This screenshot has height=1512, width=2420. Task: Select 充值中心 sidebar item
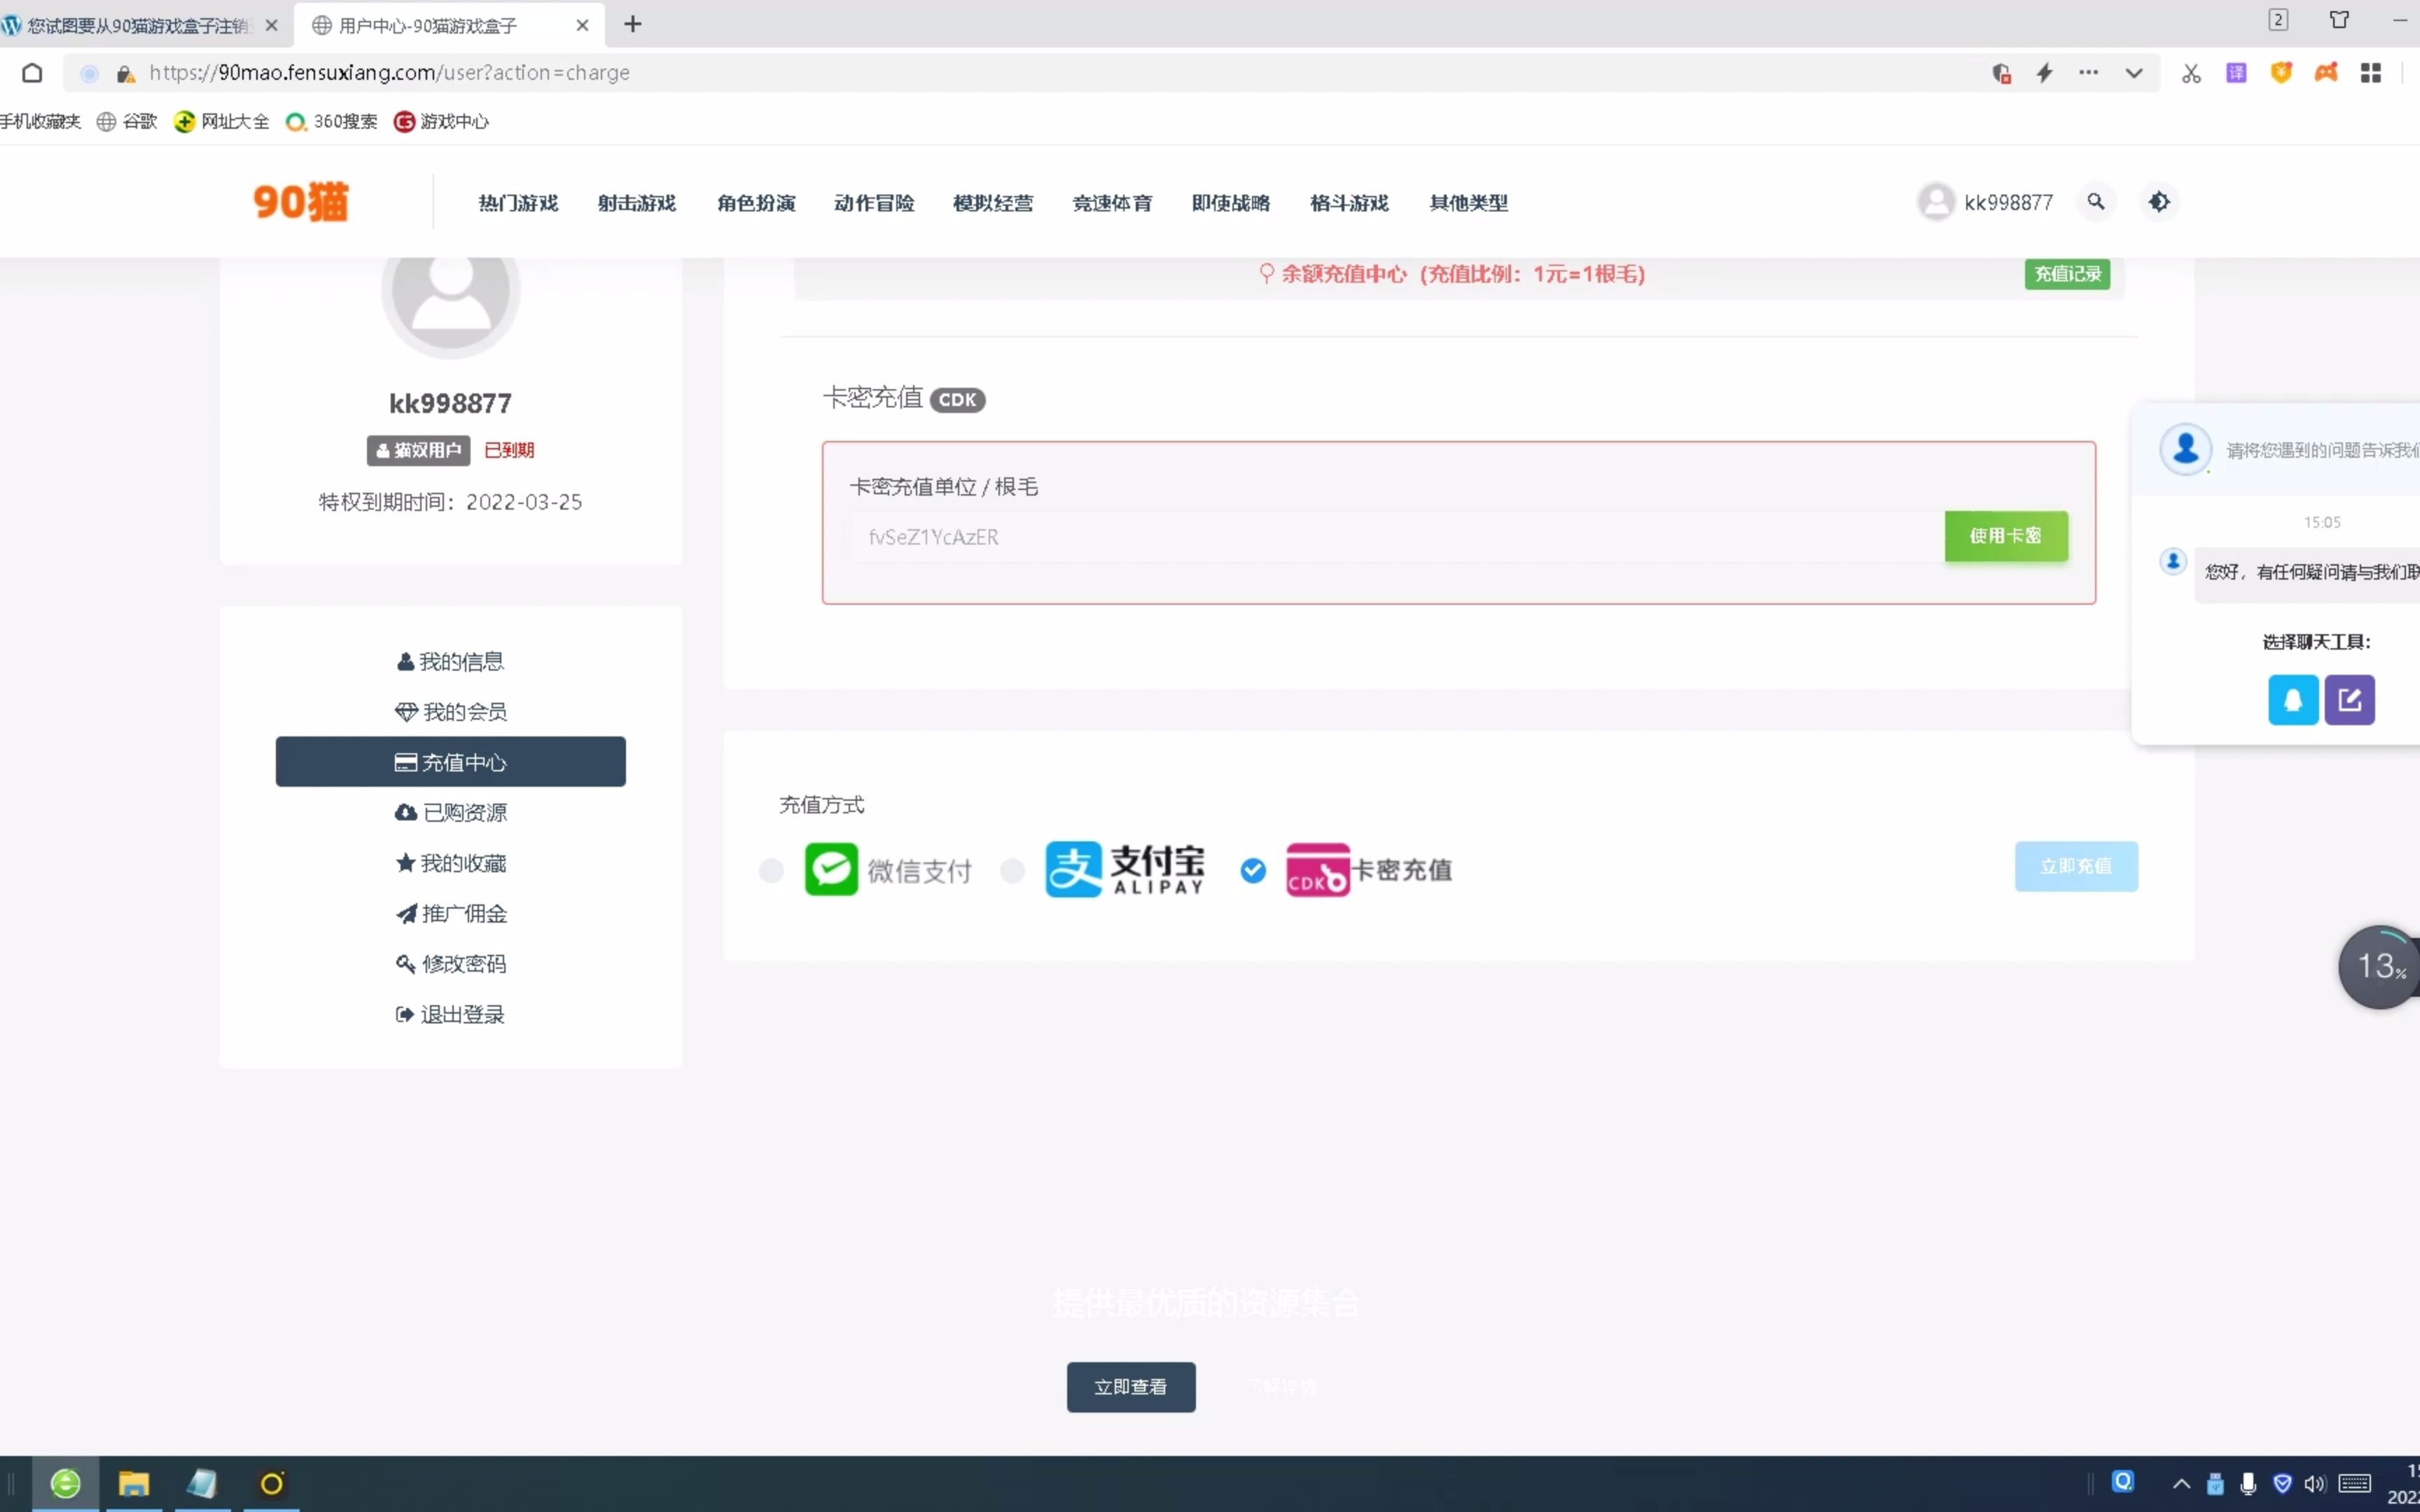pos(450,762)
